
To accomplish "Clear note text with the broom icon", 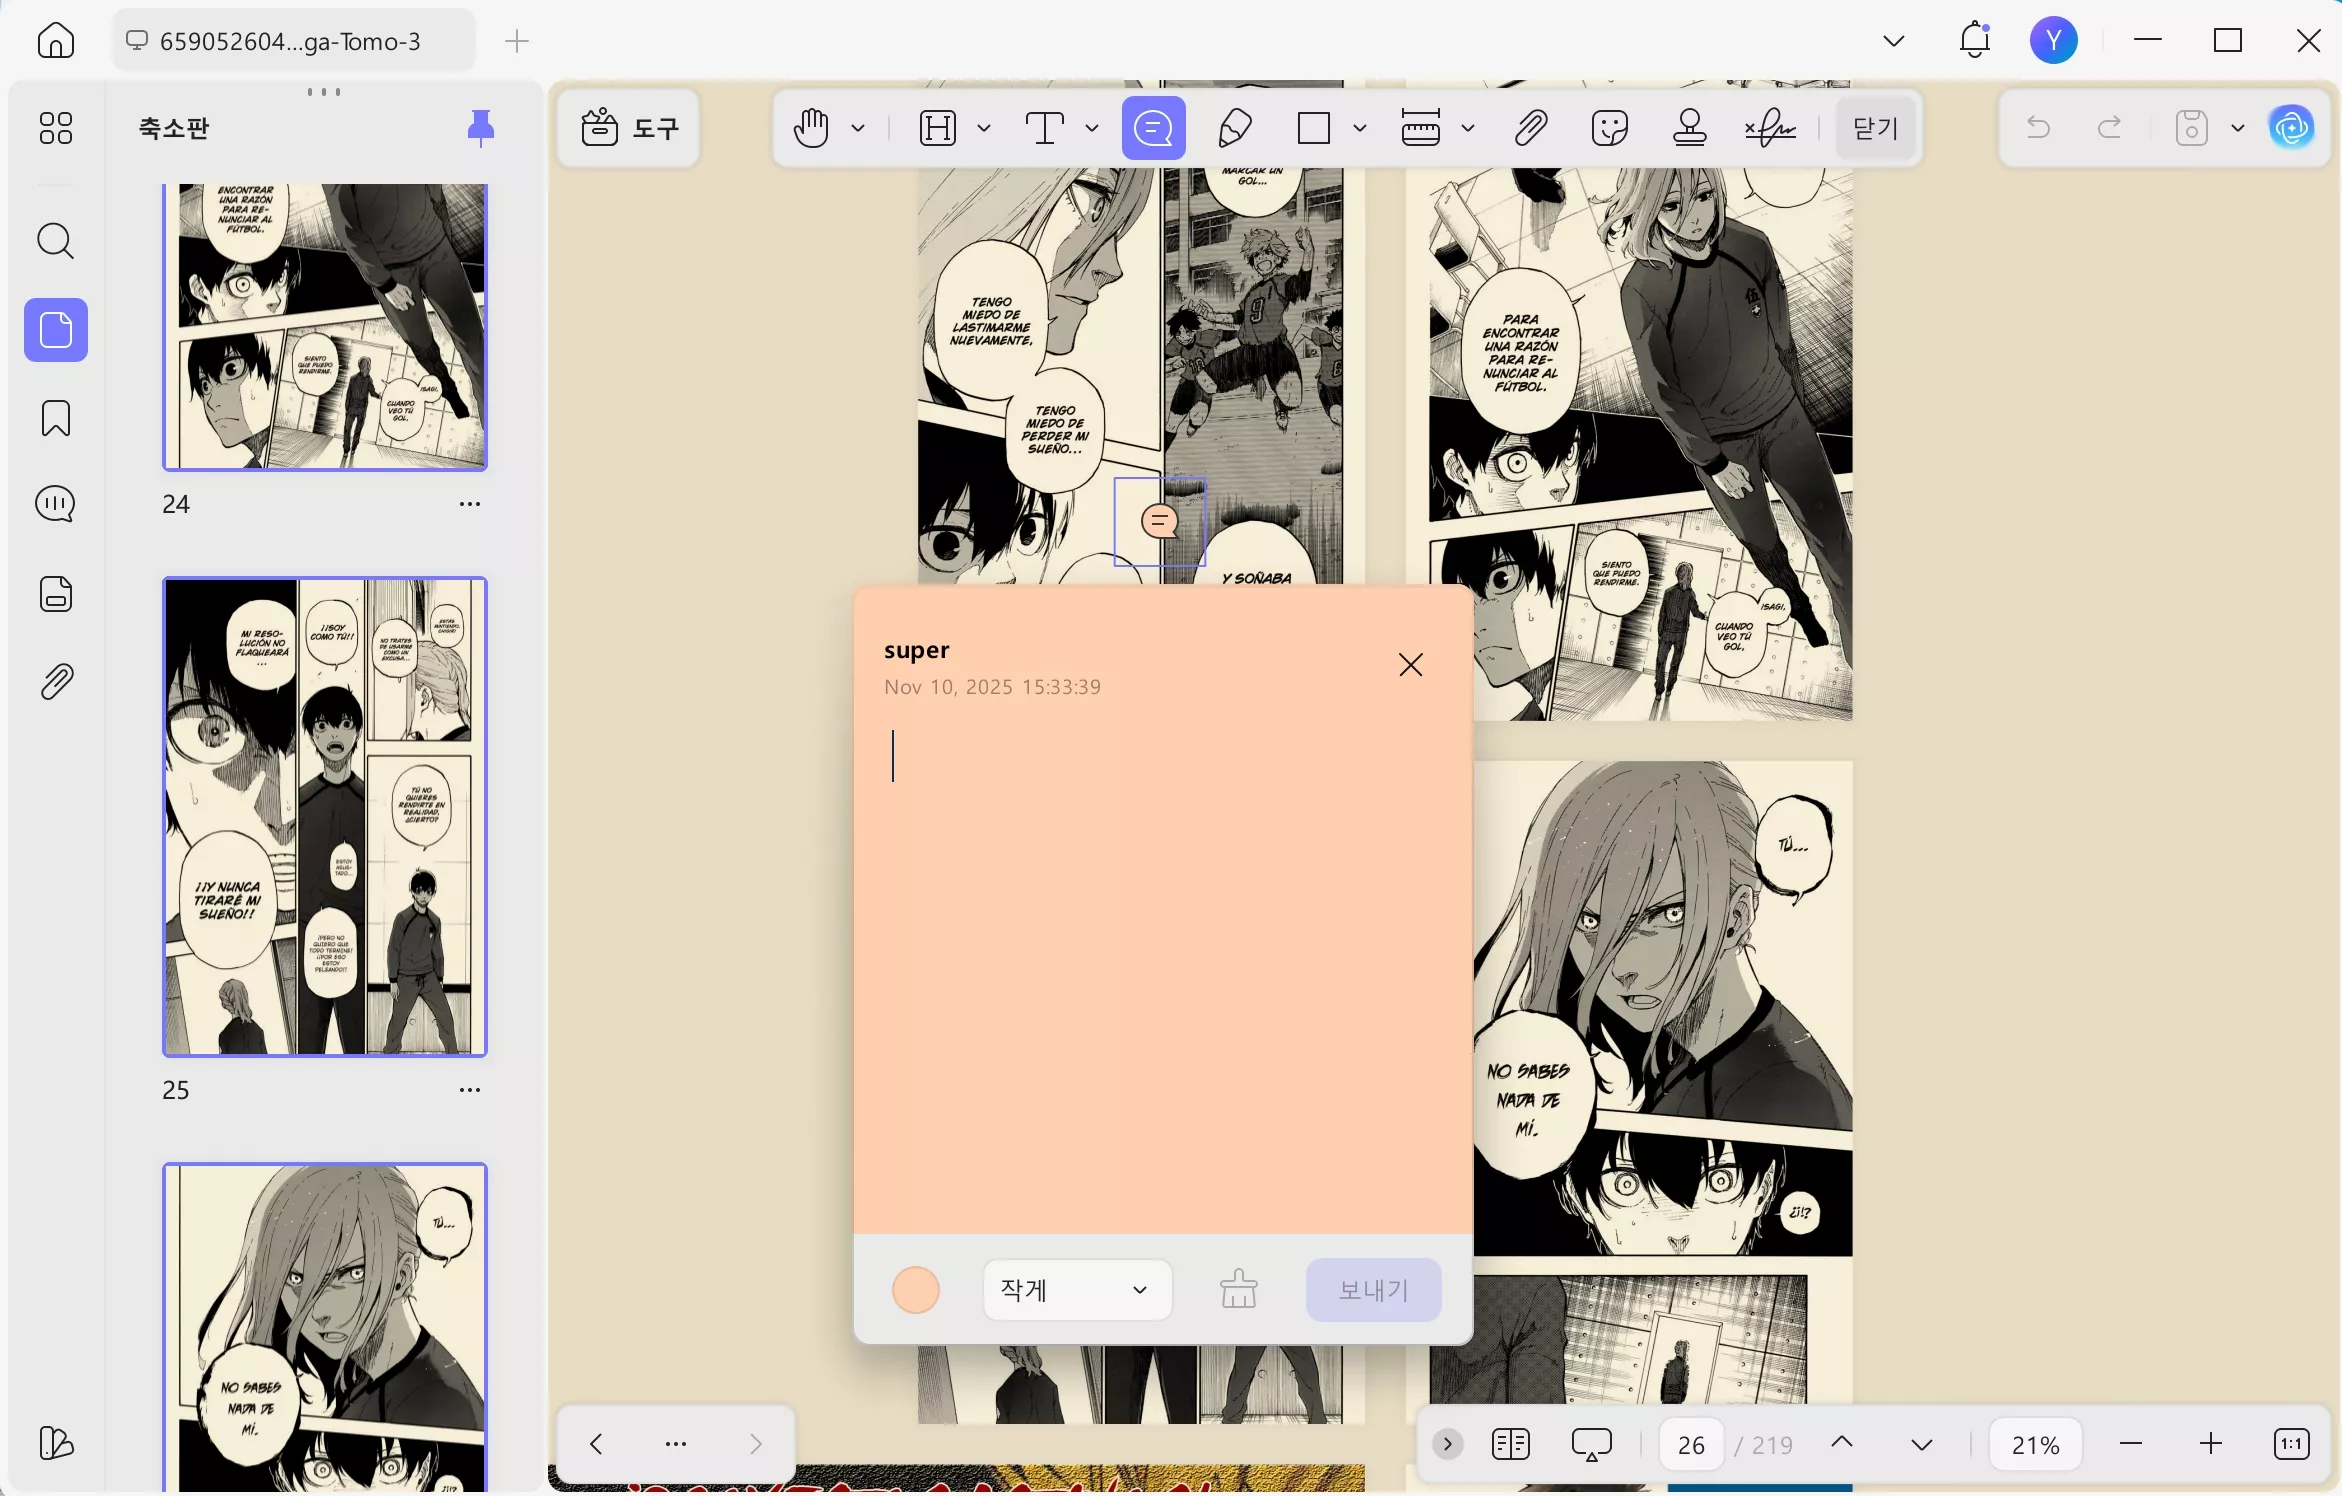I will click(x=1239, y=1289).
